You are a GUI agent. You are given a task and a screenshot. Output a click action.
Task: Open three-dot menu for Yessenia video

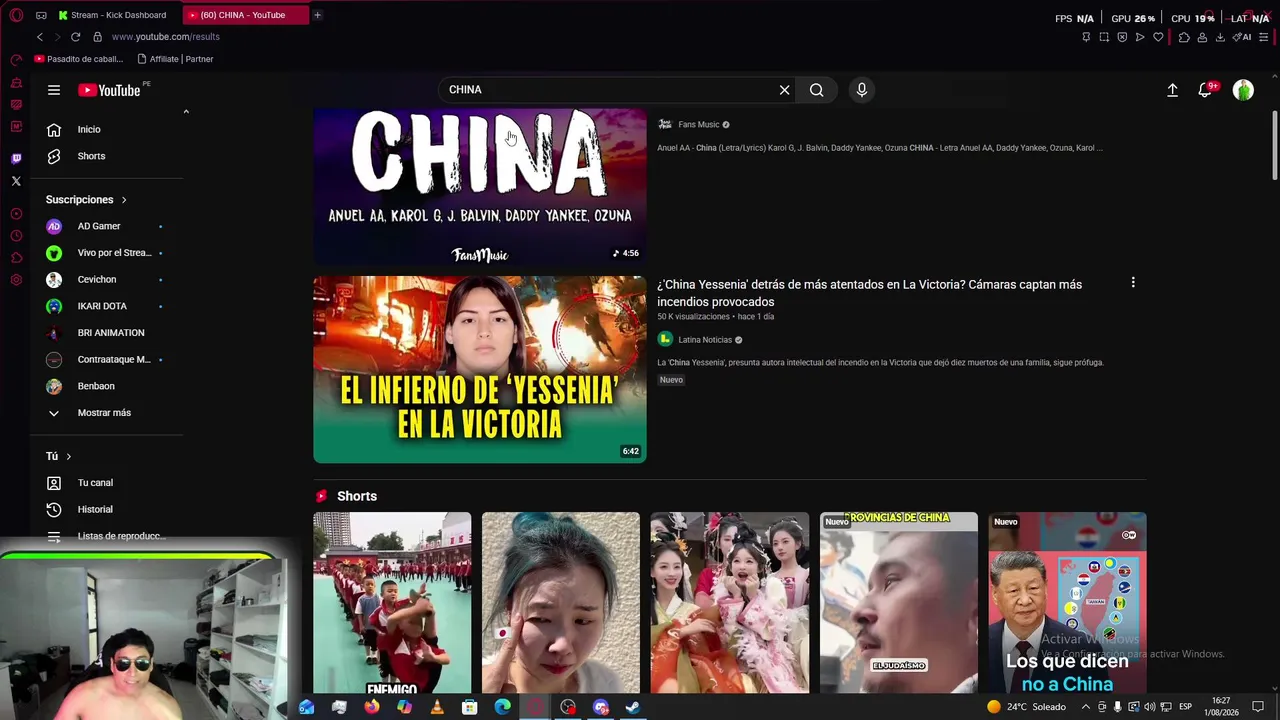tap(1133, 283)
